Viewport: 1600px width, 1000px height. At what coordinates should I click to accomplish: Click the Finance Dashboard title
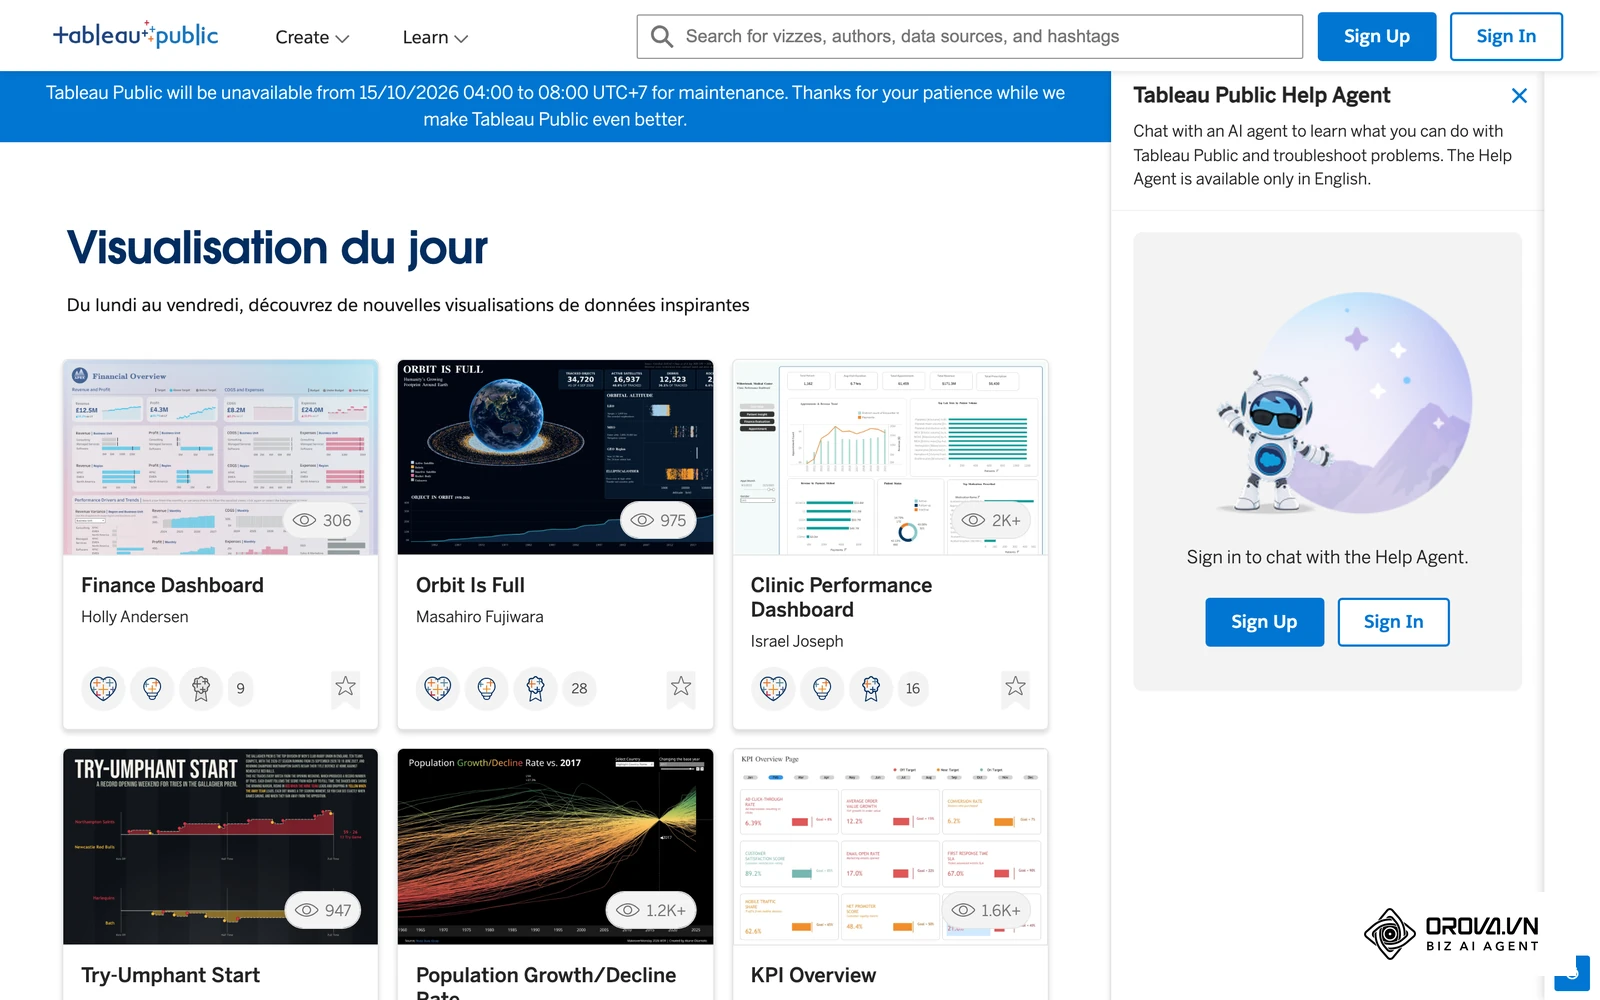[x=172, y=585]
